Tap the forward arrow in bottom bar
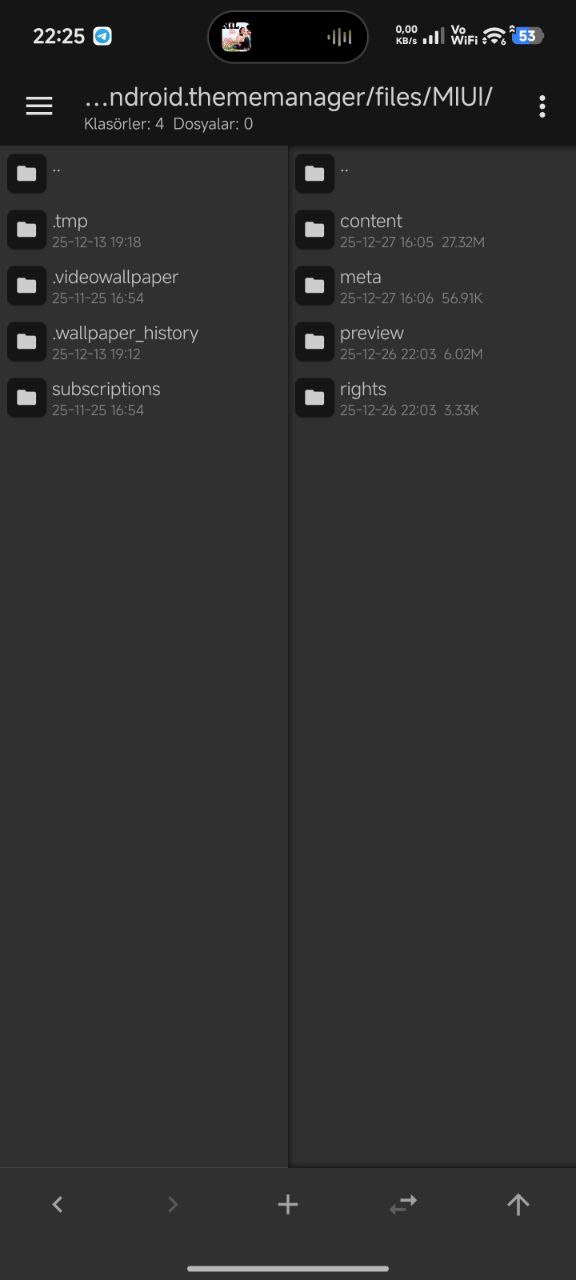Screen dimensions: 576x1280 [172, 1204]
